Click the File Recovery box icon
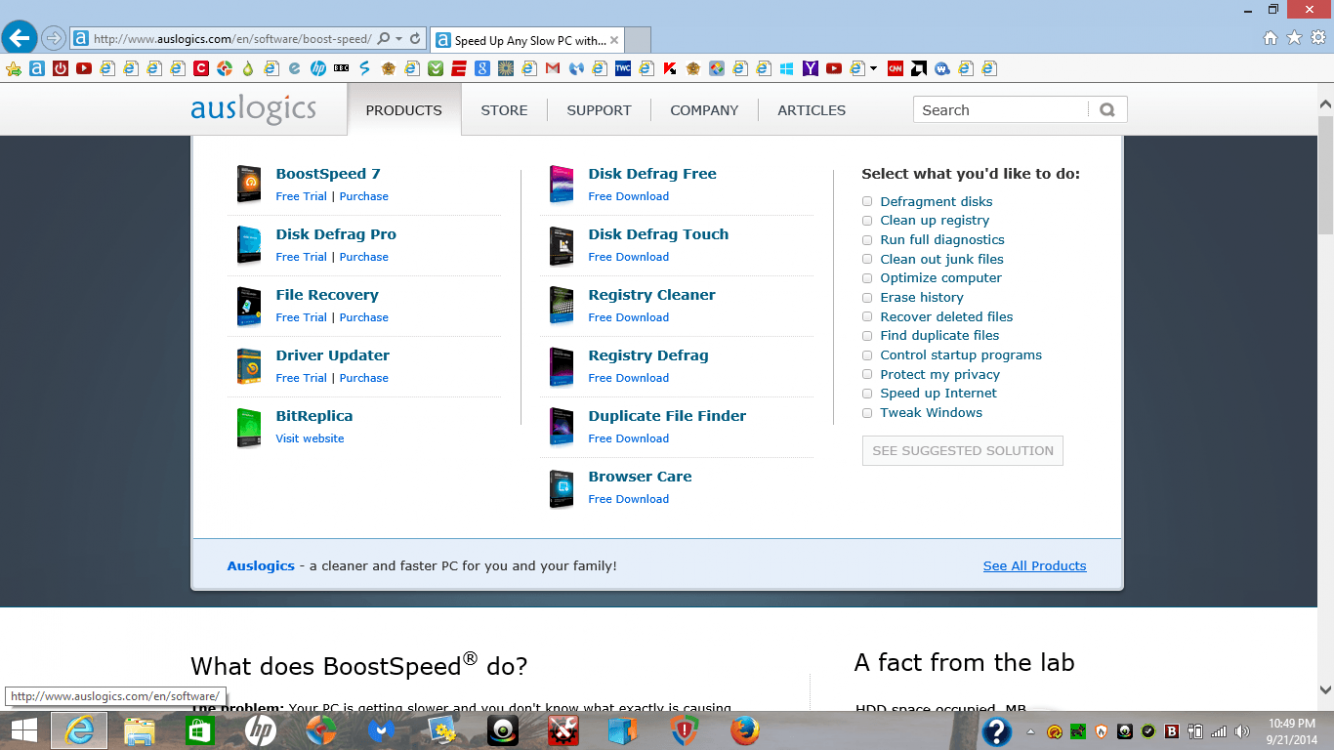 (249, 306)
